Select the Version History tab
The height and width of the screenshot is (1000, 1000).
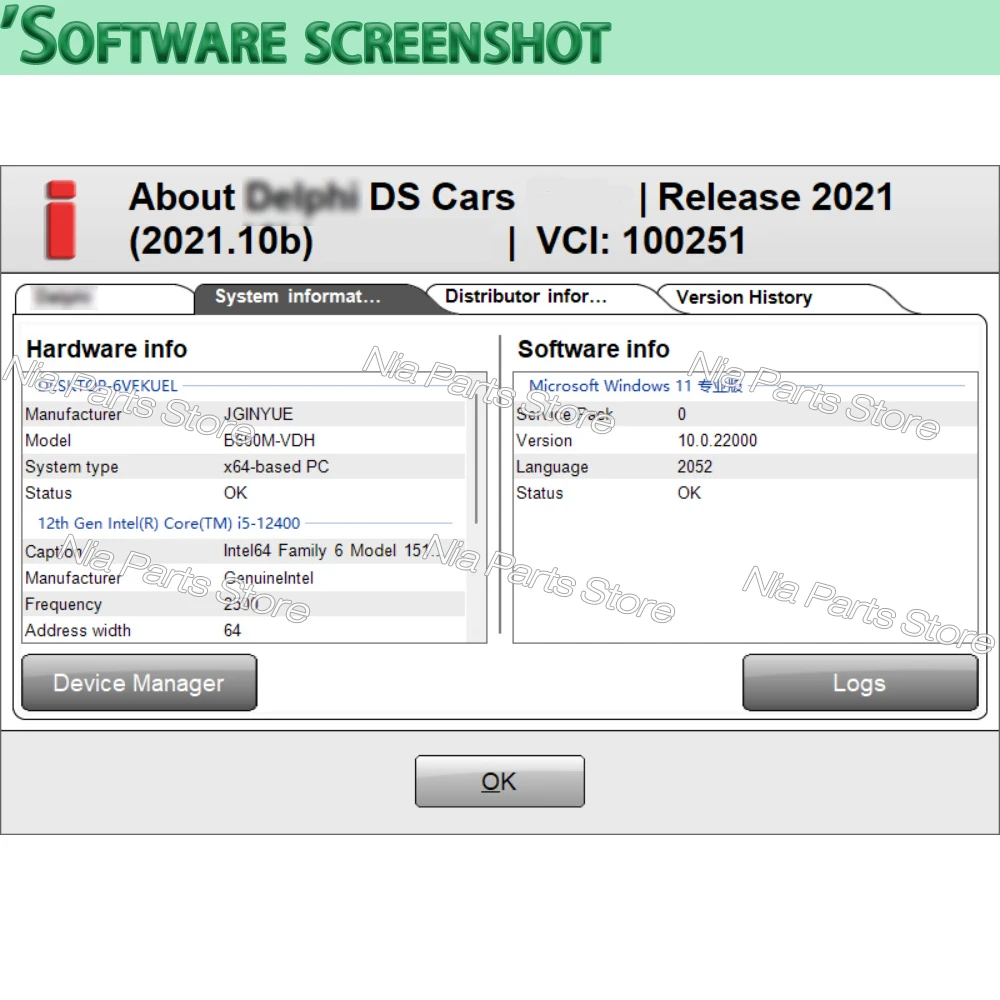[x=772, y=298]
